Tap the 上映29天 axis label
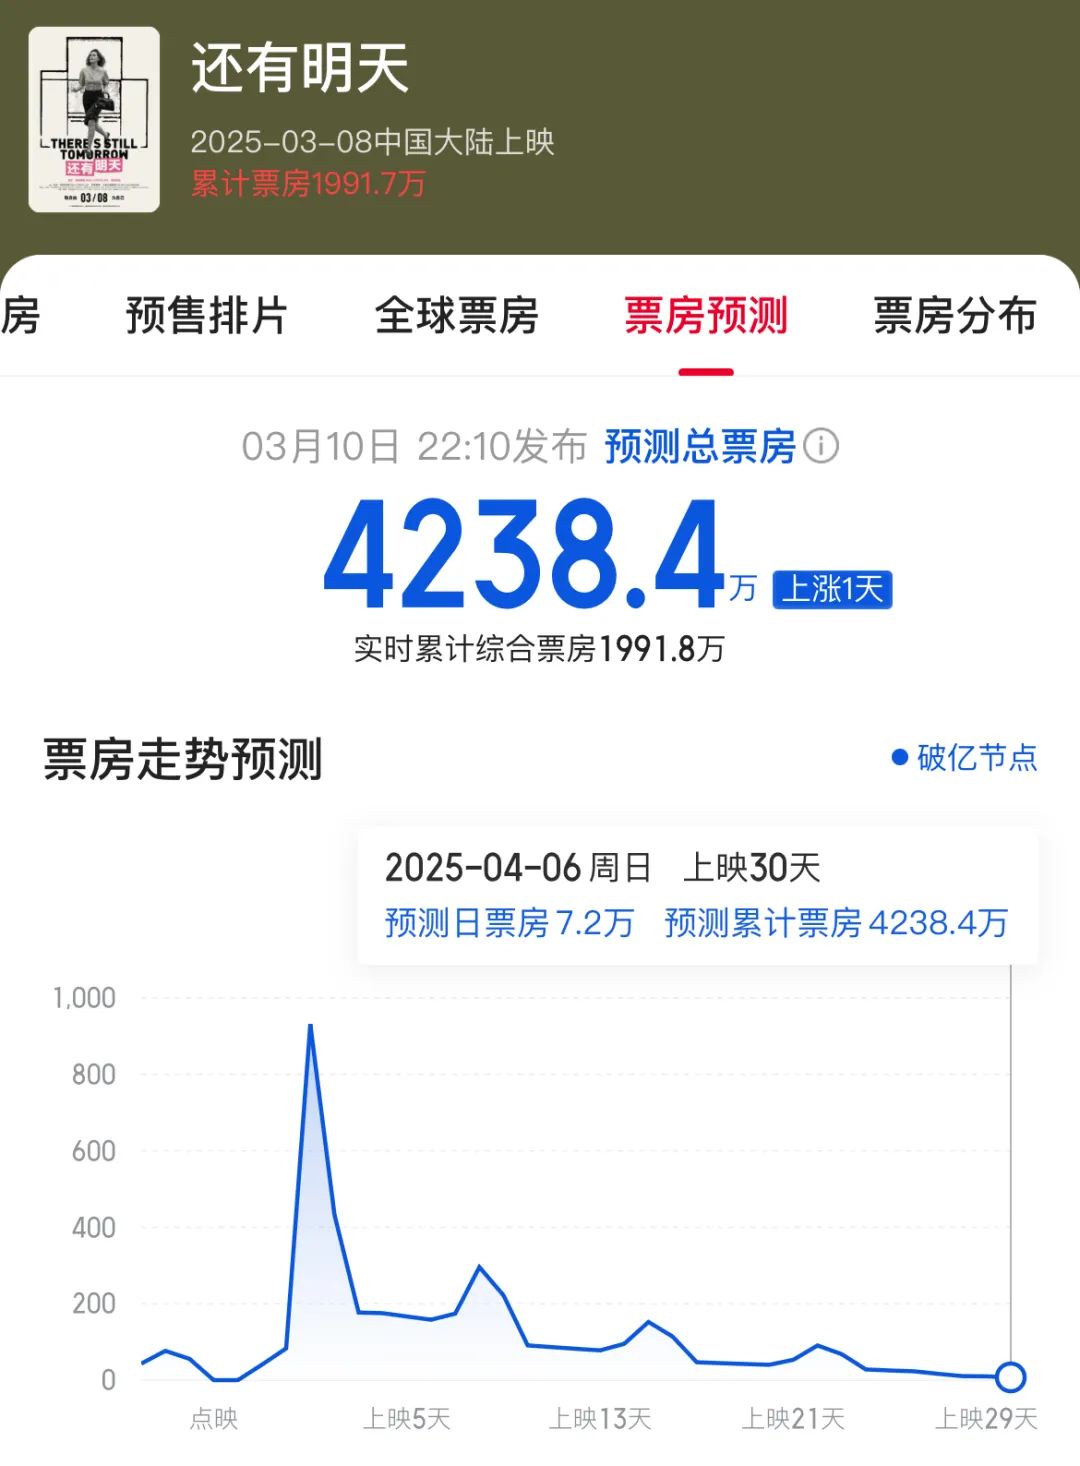The image size is (1080, 1466). click(986, 1418)
